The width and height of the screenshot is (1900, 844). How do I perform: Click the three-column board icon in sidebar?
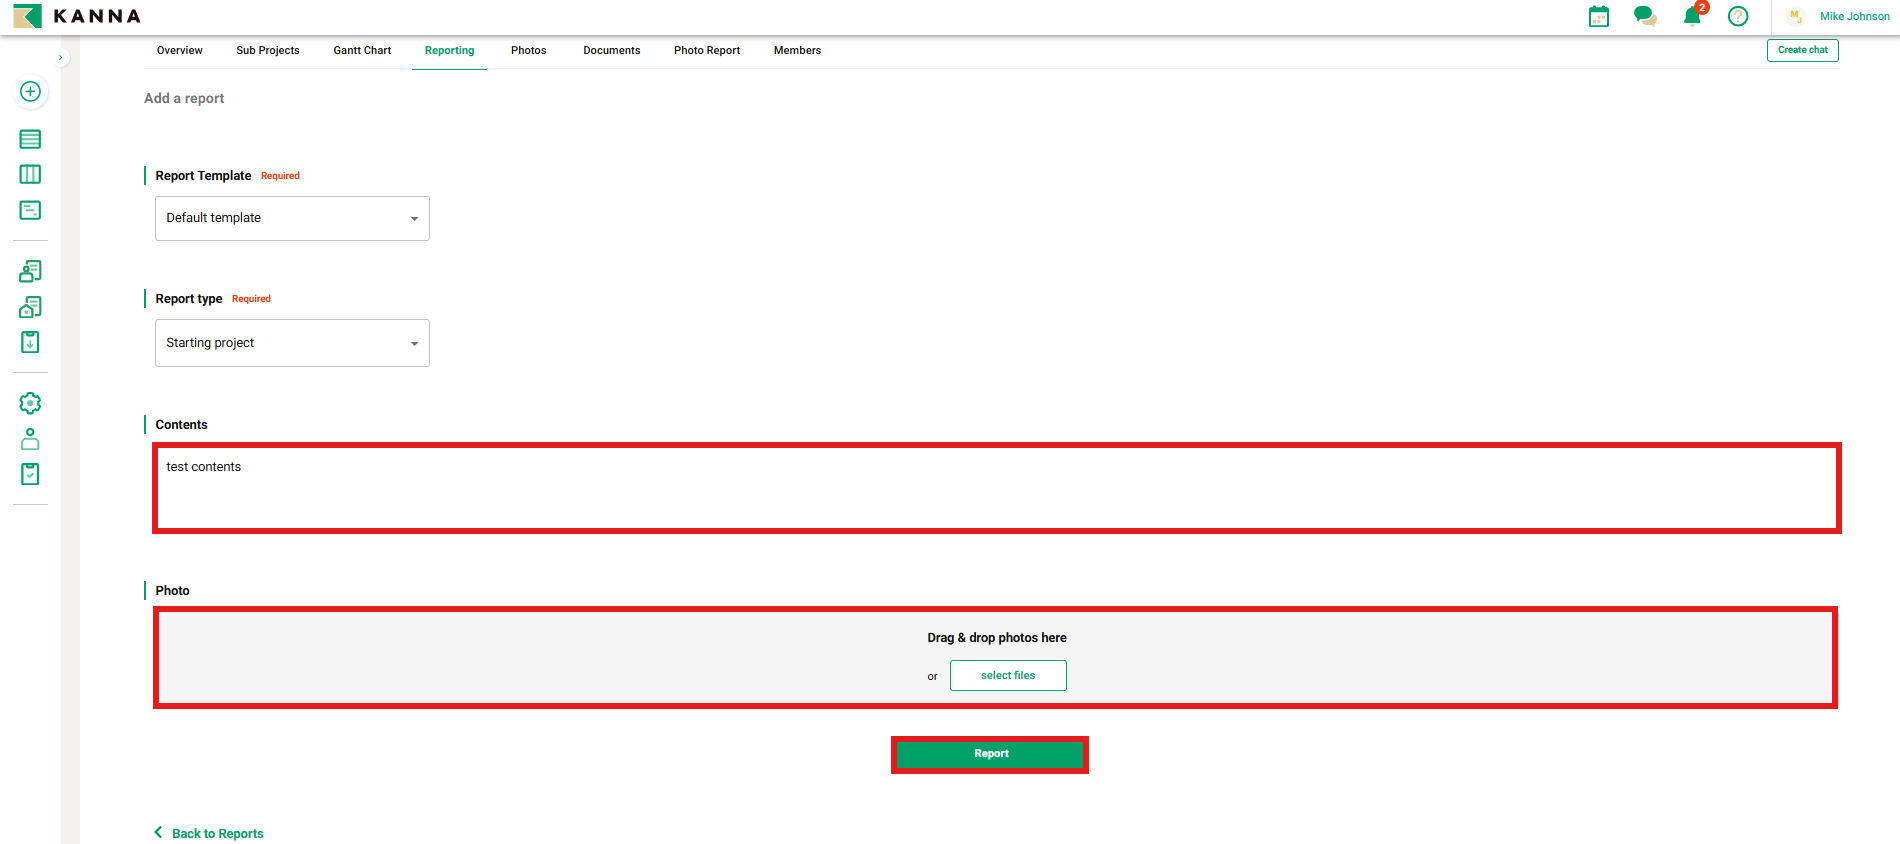(x=30, y=175)
